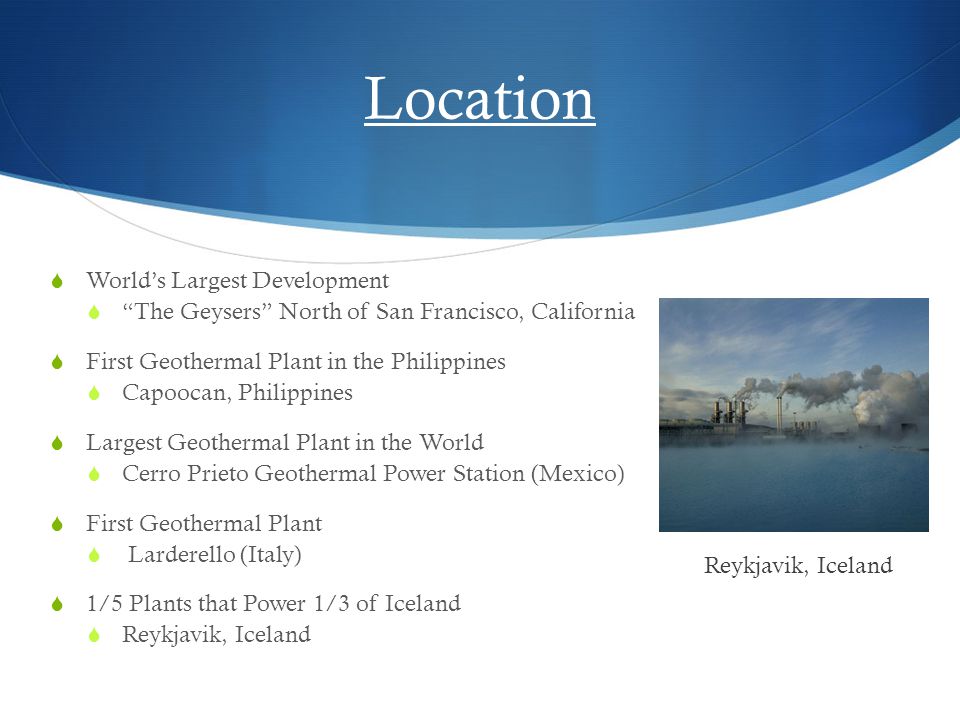Click the green drop bullet beside "World's Largest Development"

pyautogui.click(x=58, y=281)
